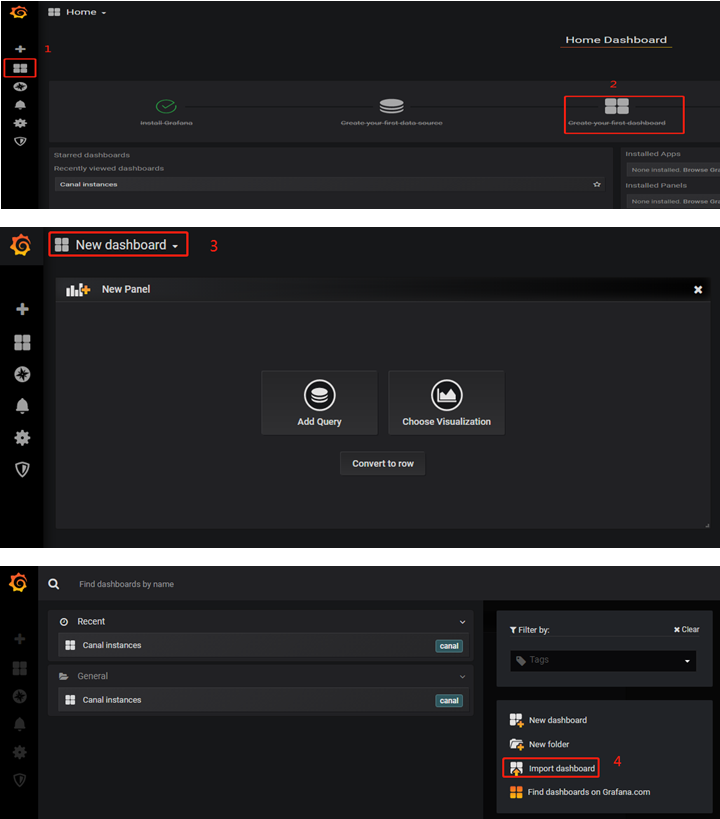The width and height of the screenshot is (720, 819).
Task: Click the canal tag in the Recent row
Action: (449, 646)
